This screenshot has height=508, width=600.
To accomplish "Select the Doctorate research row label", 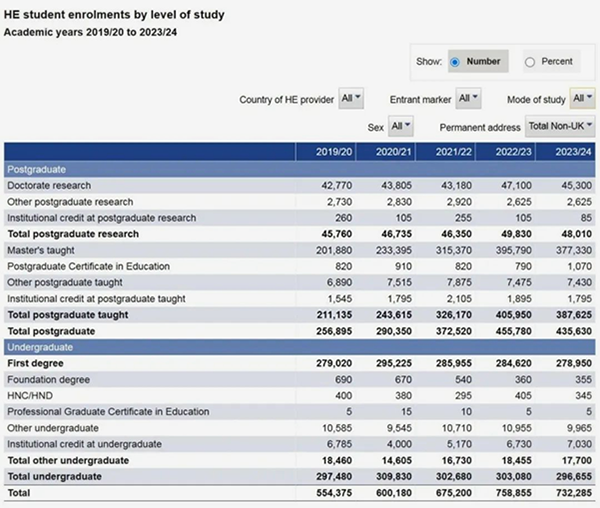I will pyautogui.click(x=49, y=186).
